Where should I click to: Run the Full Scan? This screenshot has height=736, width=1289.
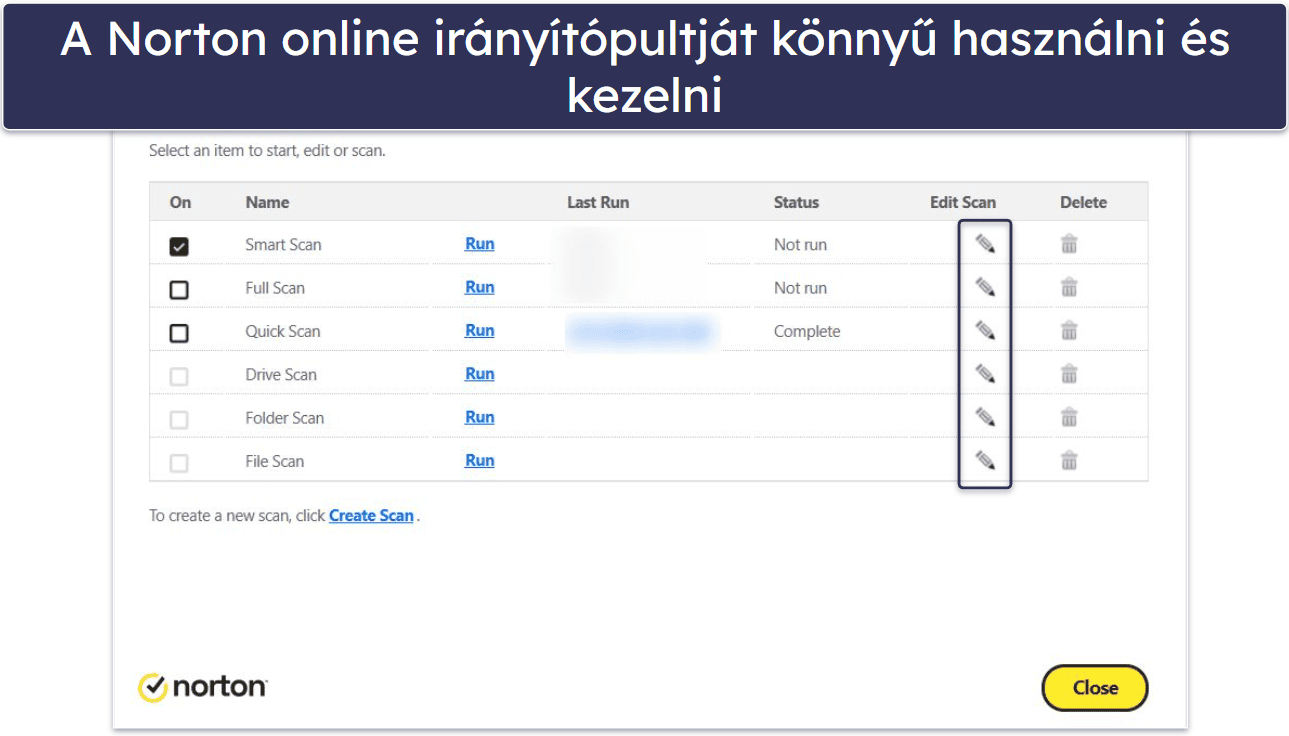coord(480,287)
